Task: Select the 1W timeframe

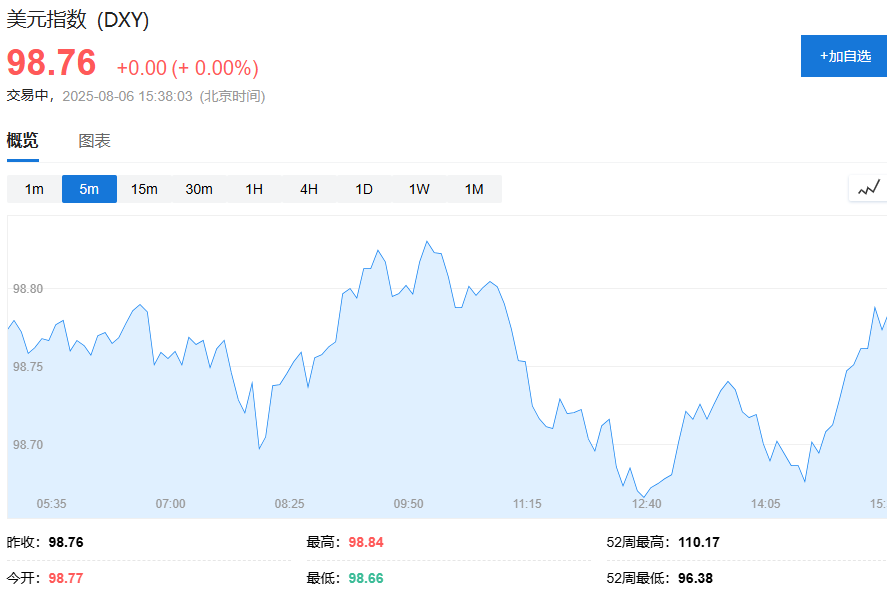Action: 418,188
